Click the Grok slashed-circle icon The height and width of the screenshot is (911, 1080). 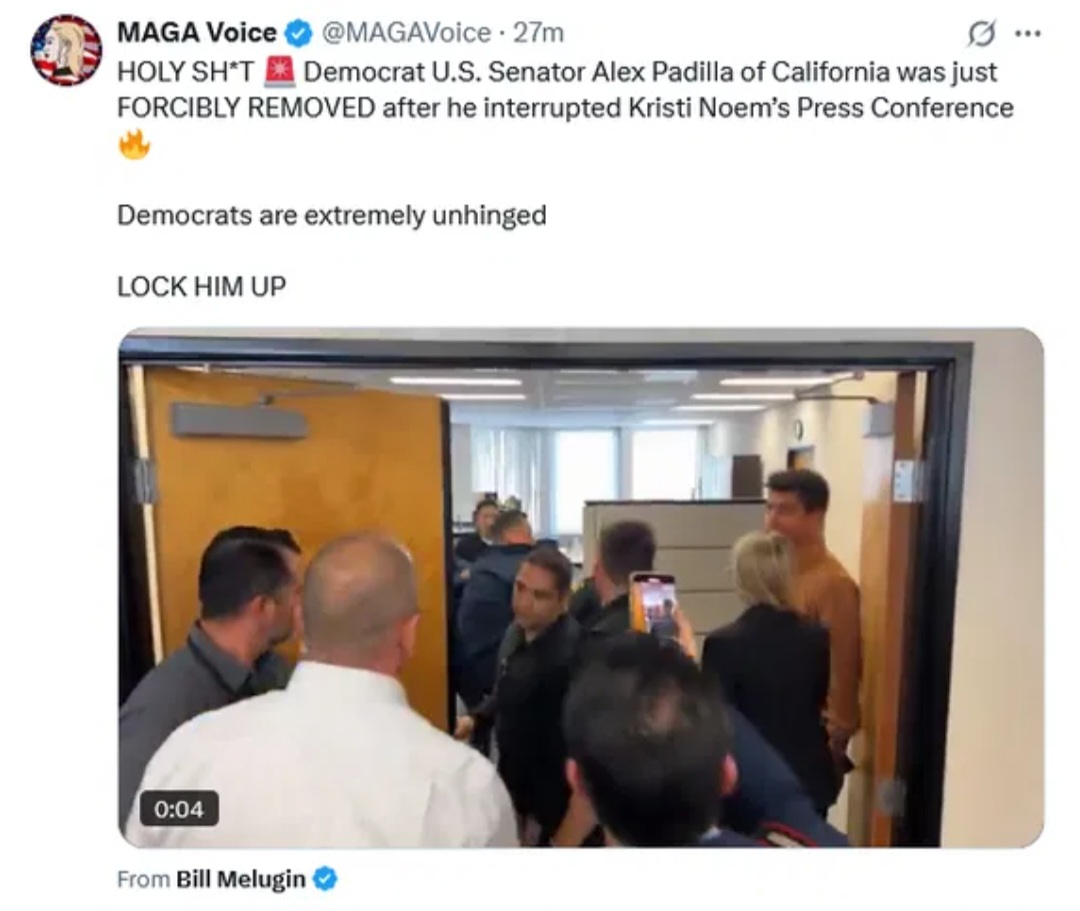tap(981, 33)
